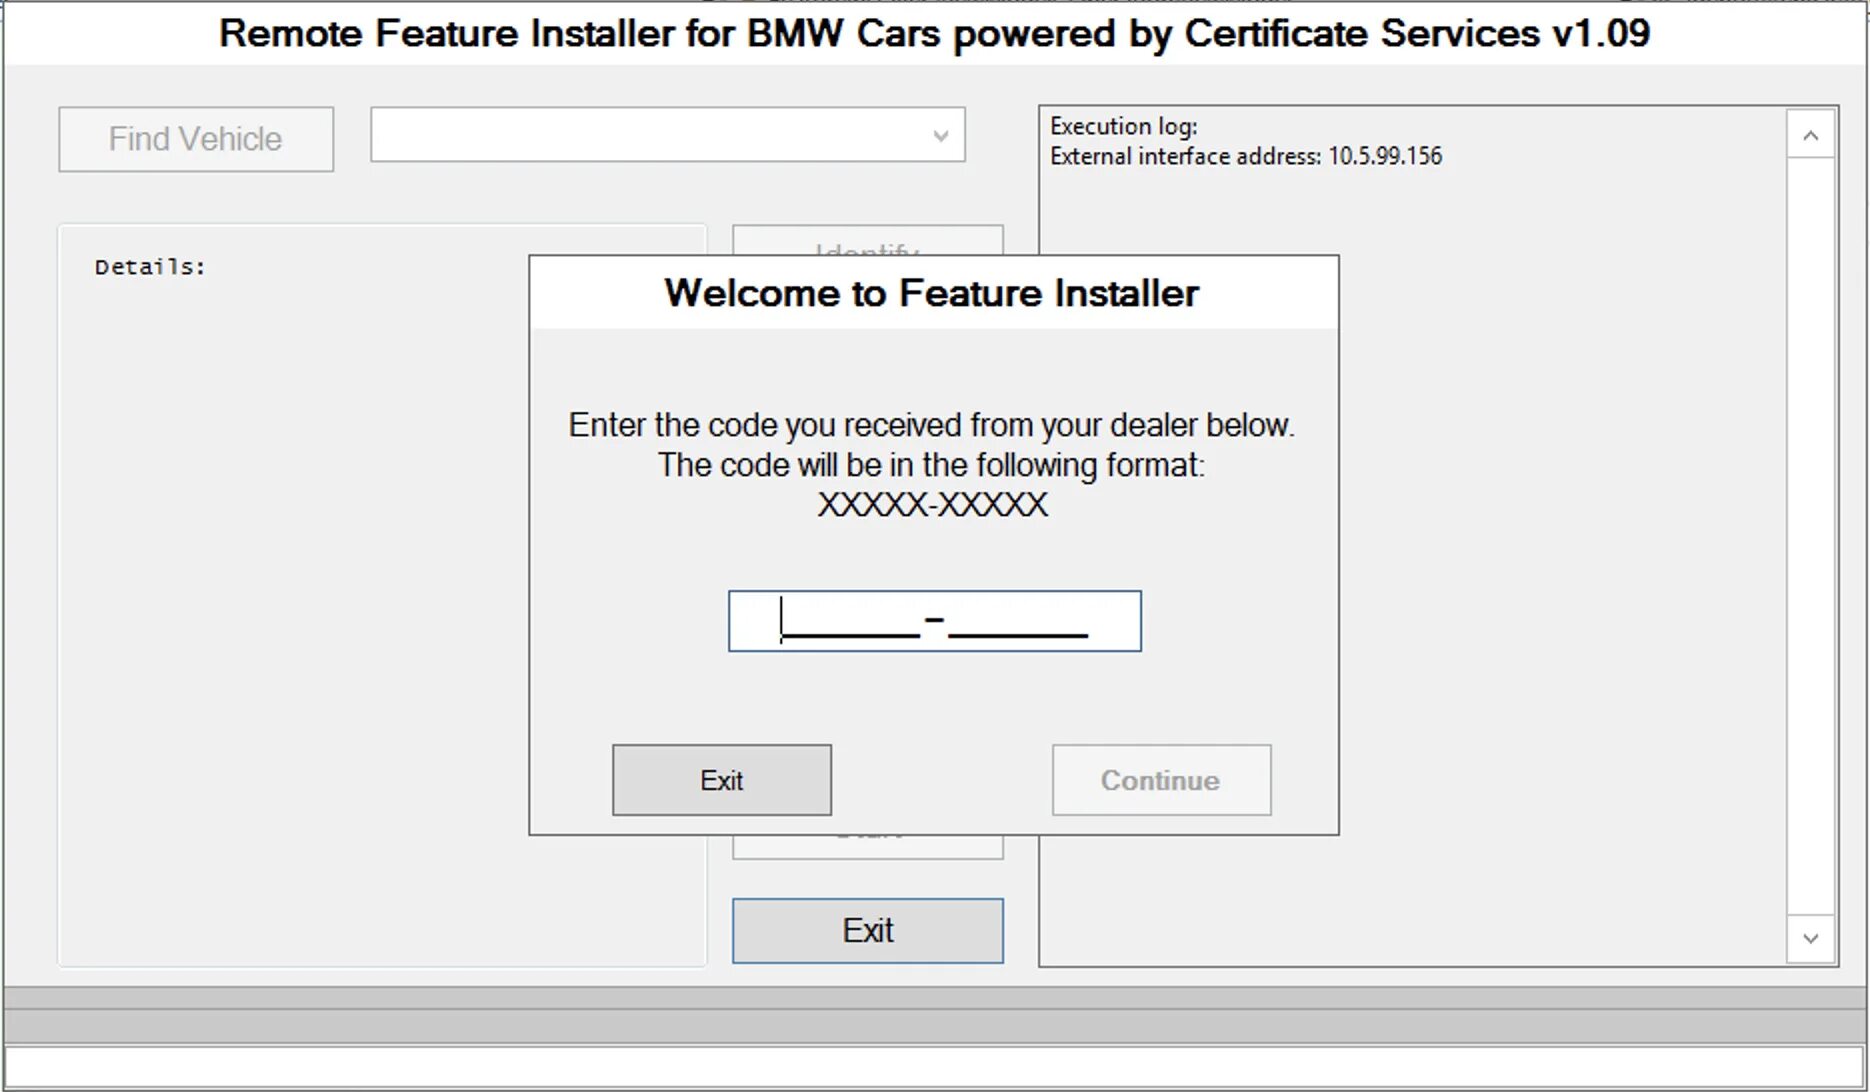Click Continue in the Welcome dialog
The width and height of the screenshot is (1870, 1092).
coord(1162,780)
